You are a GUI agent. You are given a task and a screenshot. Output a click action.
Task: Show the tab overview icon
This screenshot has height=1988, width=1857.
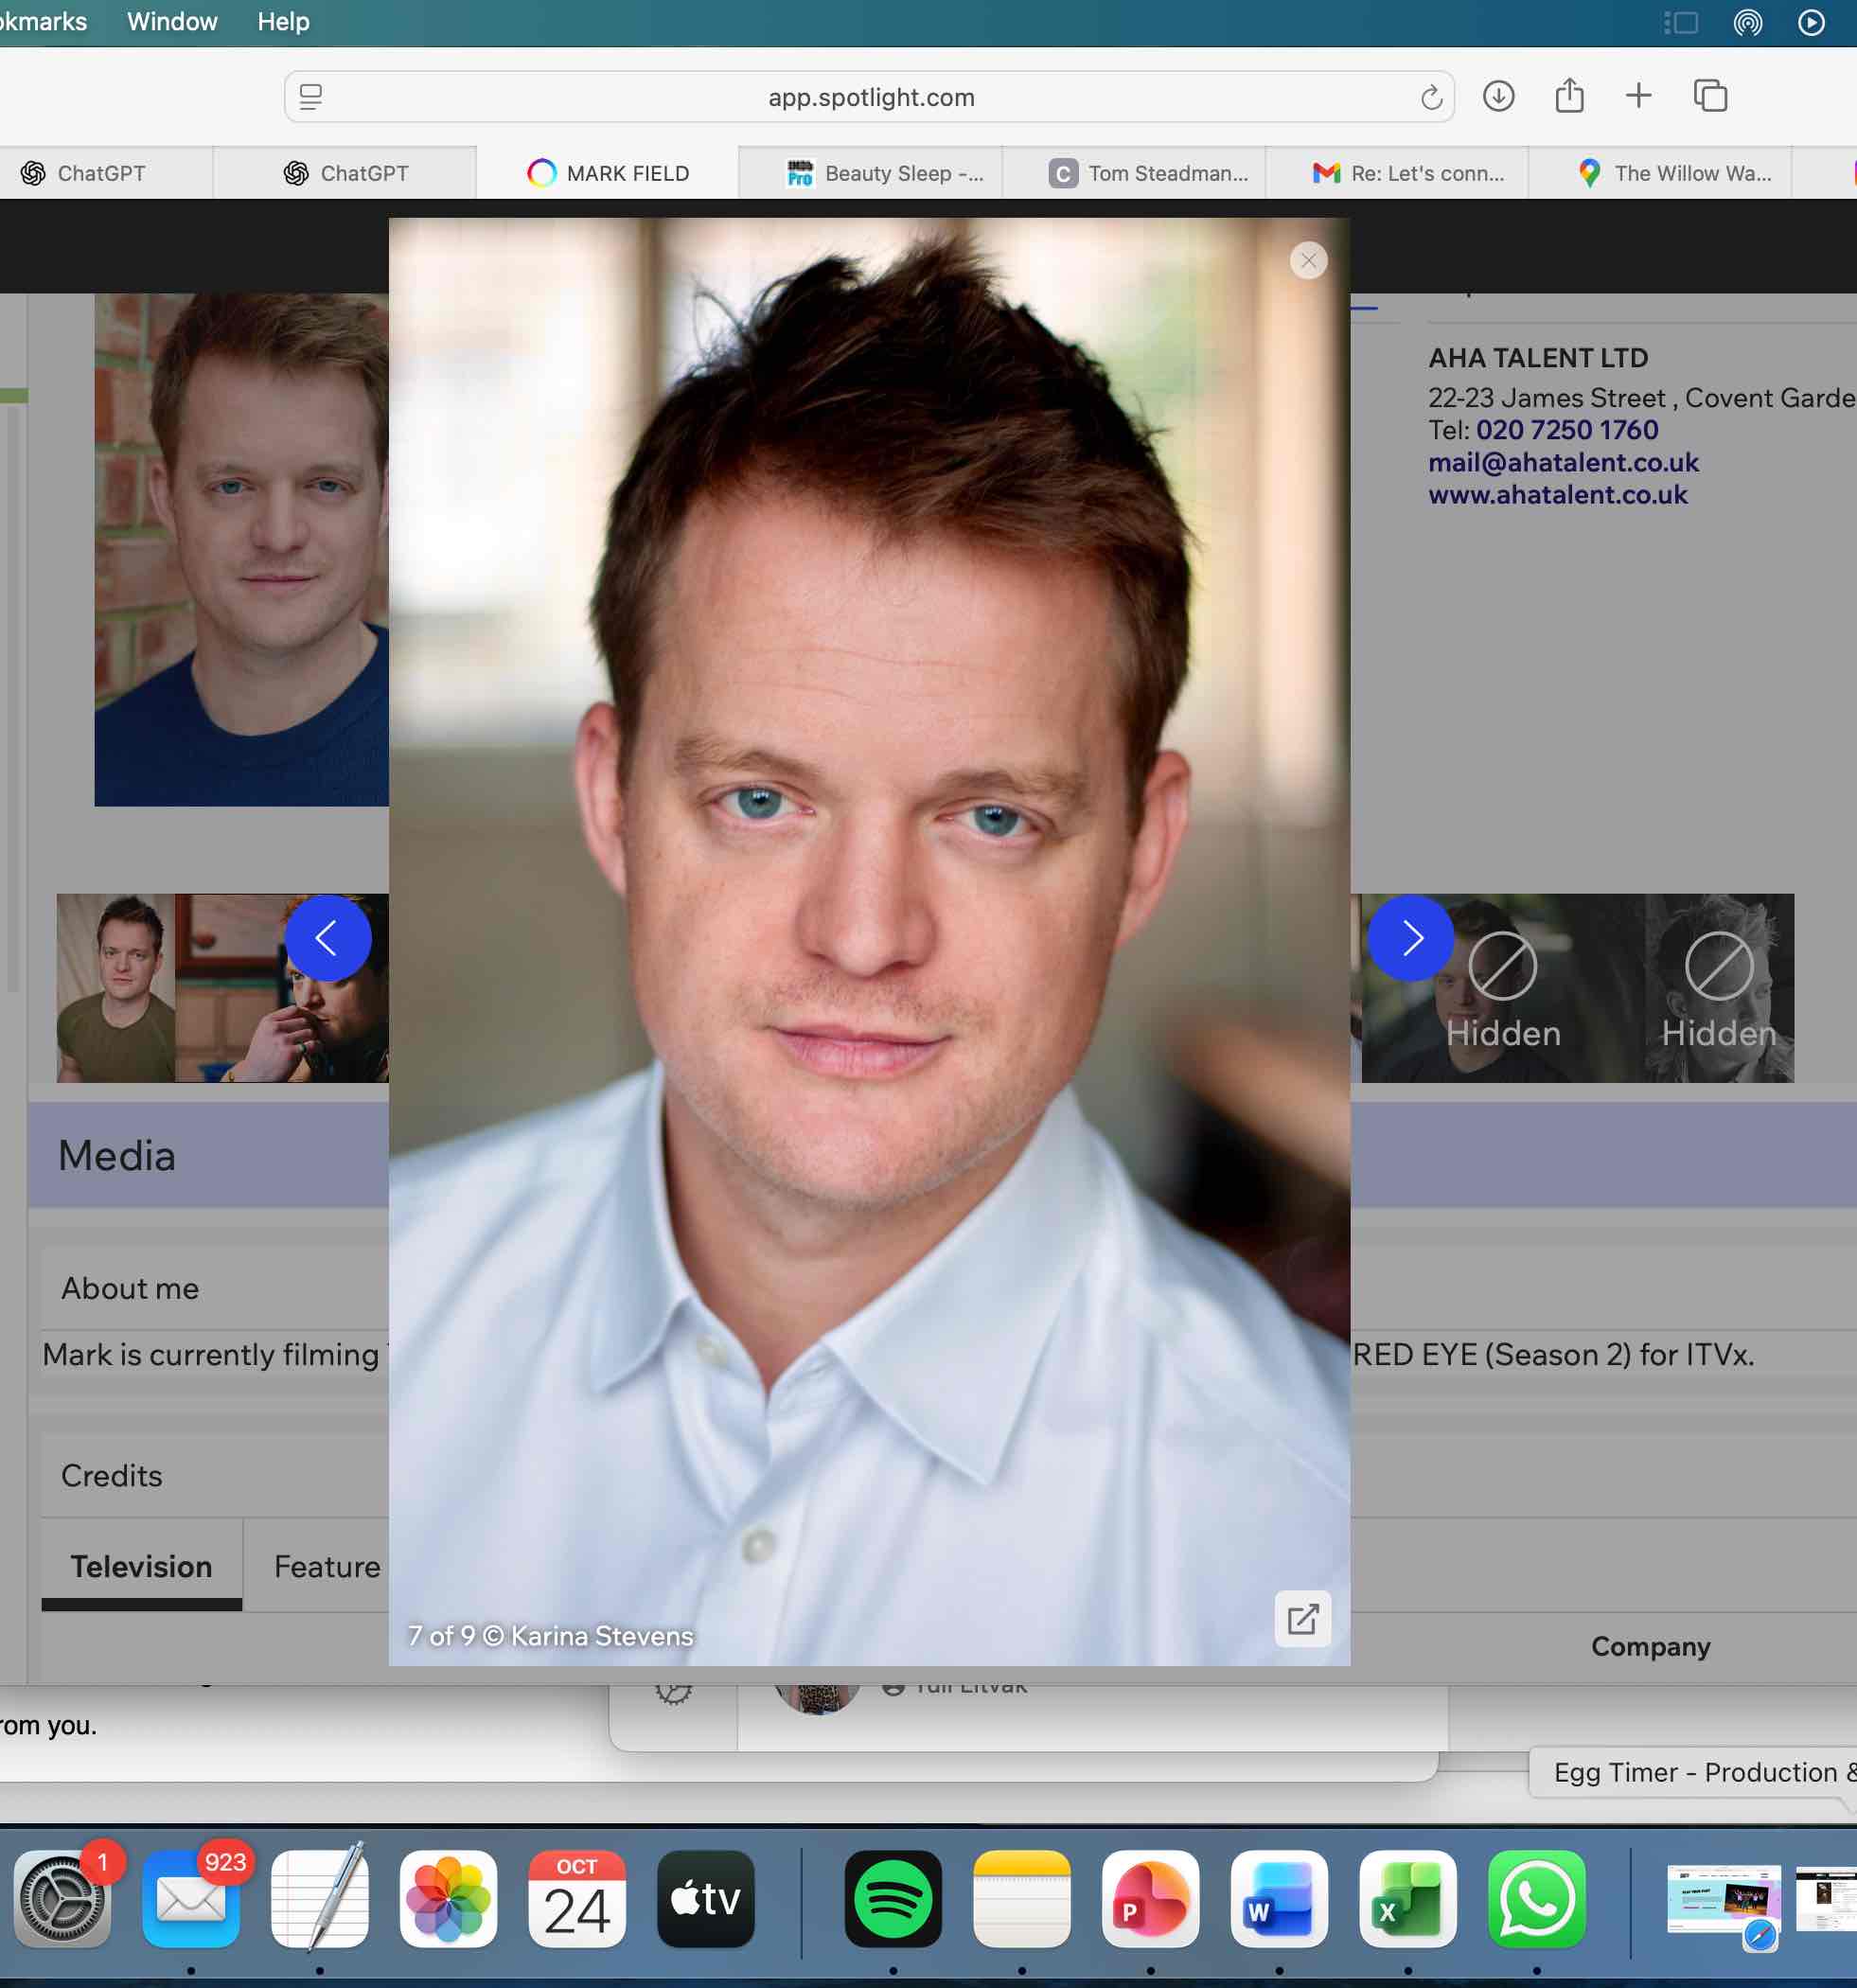(x=1710, y=96)
